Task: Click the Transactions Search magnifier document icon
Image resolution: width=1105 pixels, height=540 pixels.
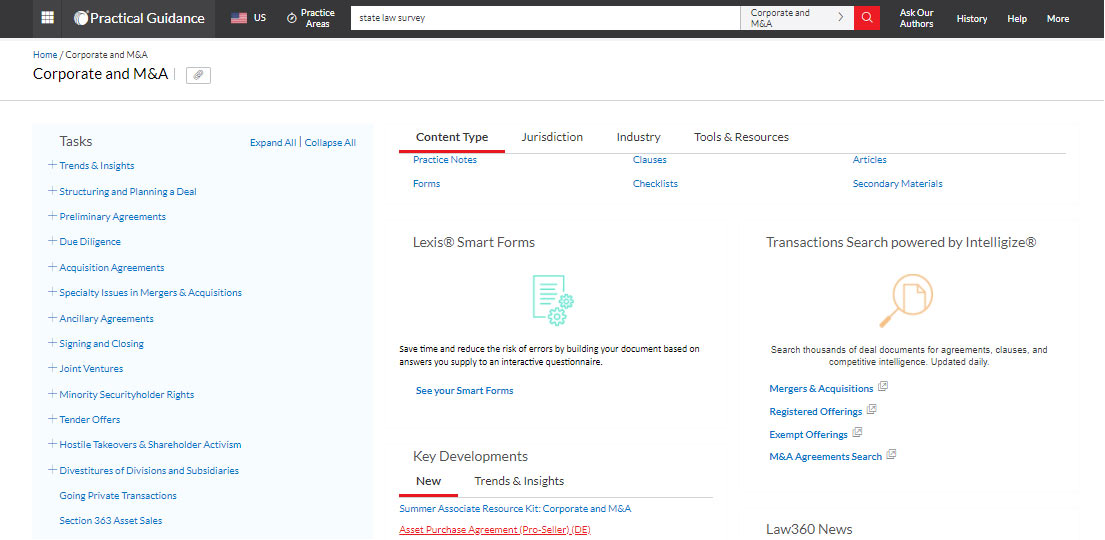Action: [x=906, y=301]
